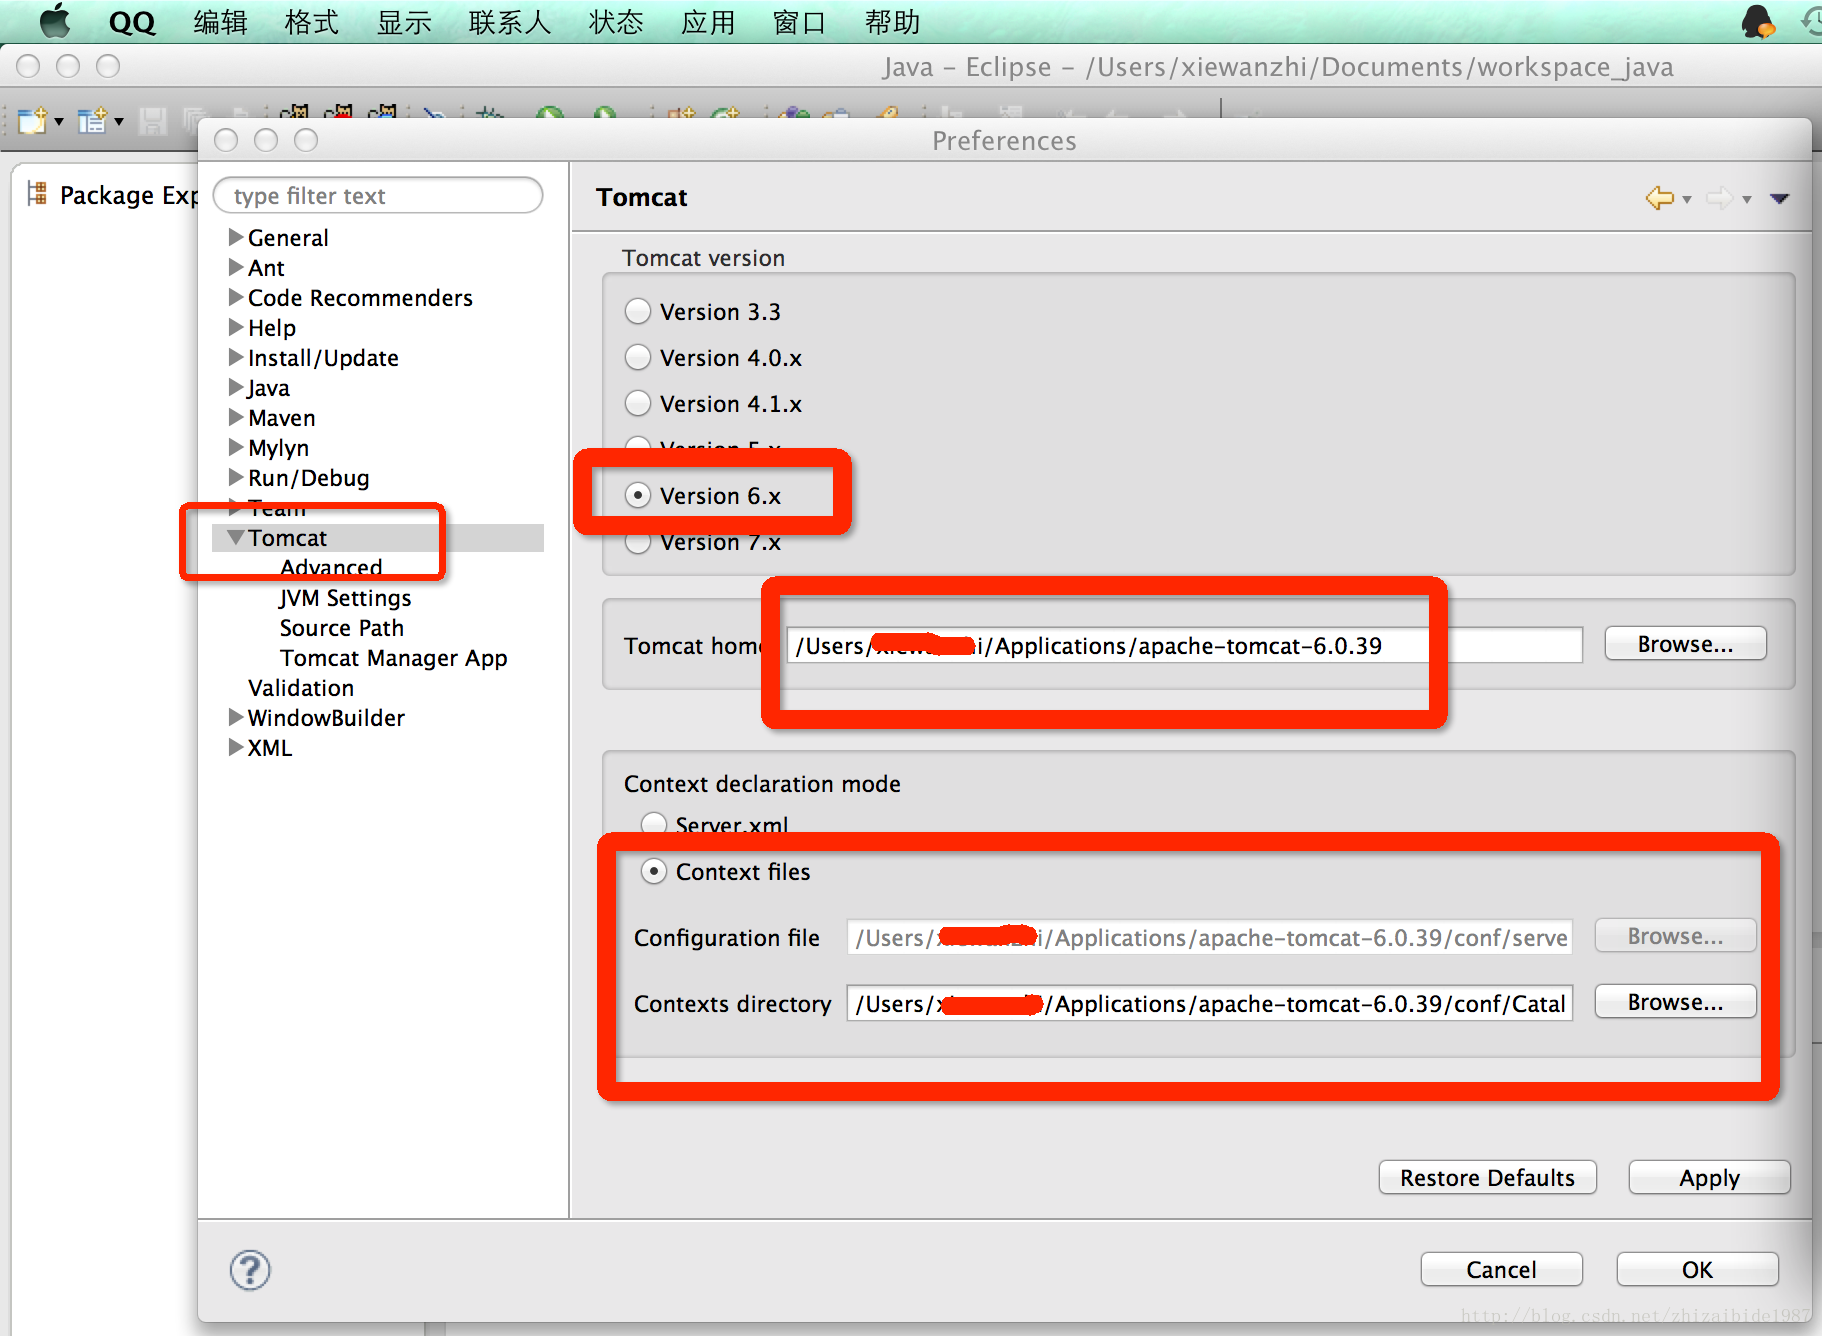Go back with the yellow arrow

[x=1660, y=198]
